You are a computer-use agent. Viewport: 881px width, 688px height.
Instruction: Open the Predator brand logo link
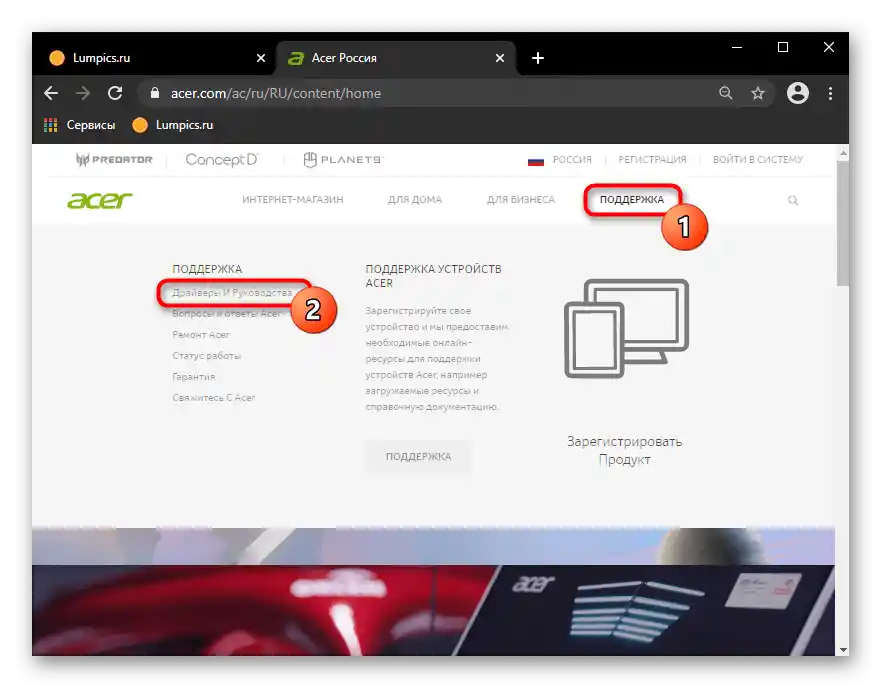tap(114, 160)
